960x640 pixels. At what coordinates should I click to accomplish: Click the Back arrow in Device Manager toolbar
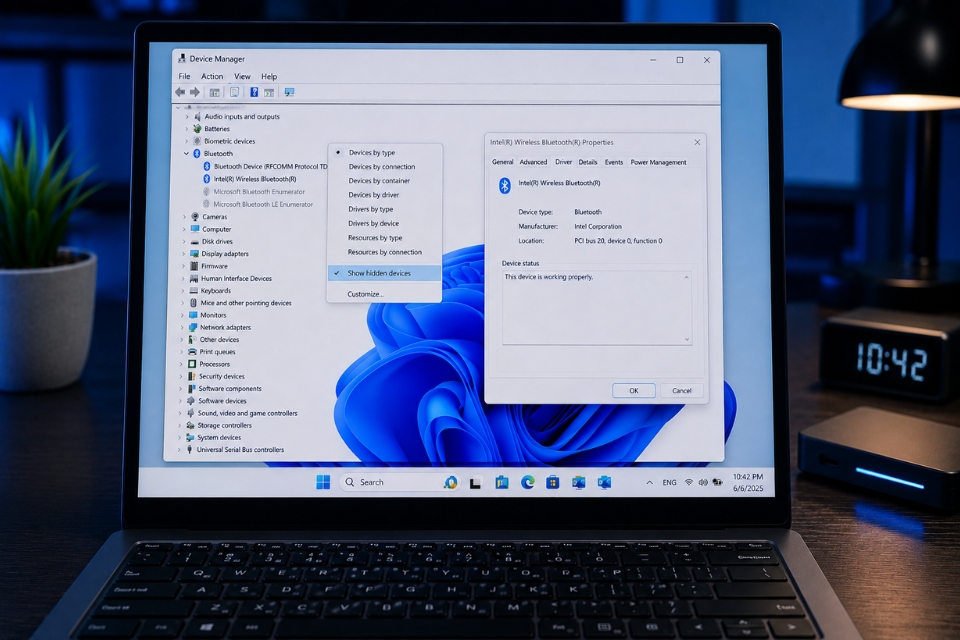coord(180,92)
